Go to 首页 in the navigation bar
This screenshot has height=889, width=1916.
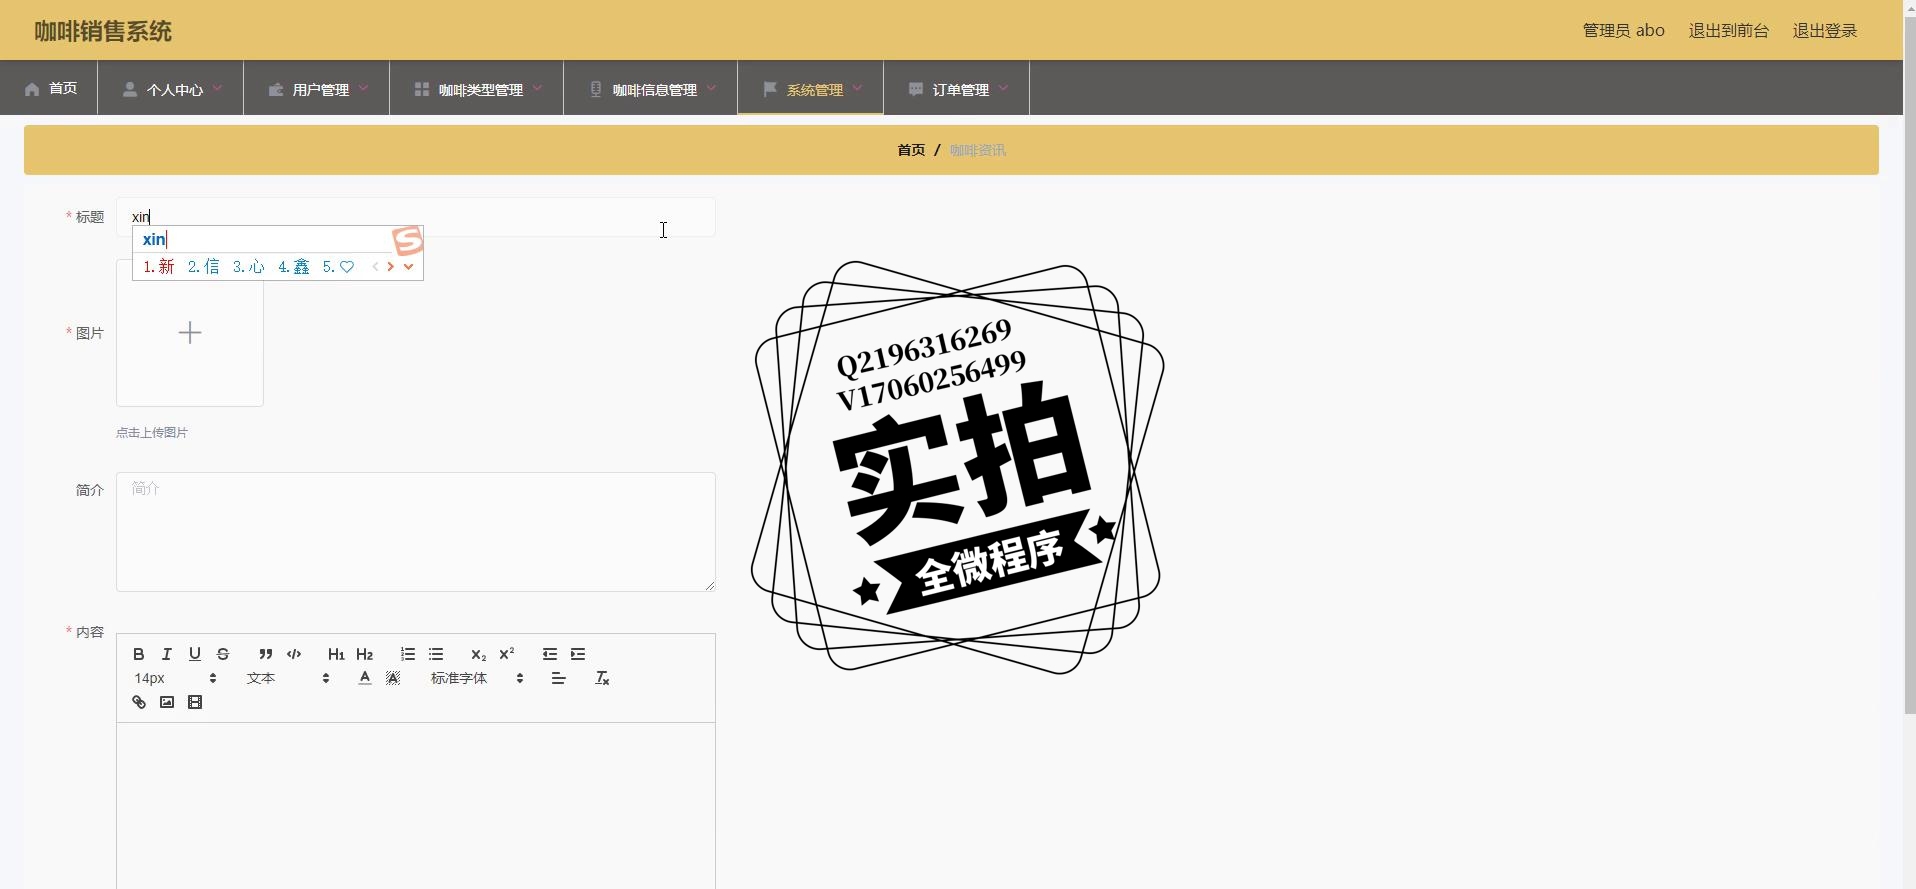click(49, 88)
